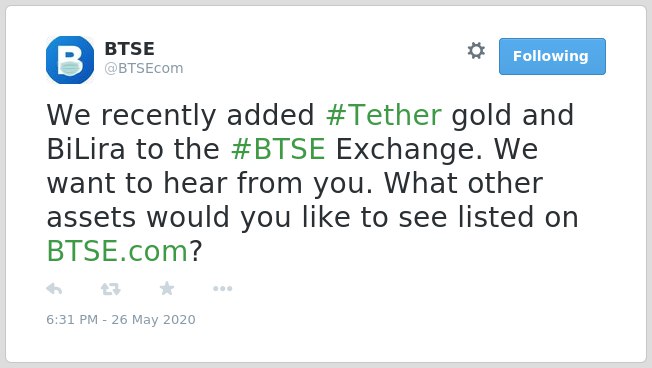Viewport: 652px width, 368px height.
Task: Favorite the tweet with the star icon
Action: tap(167, 288)
